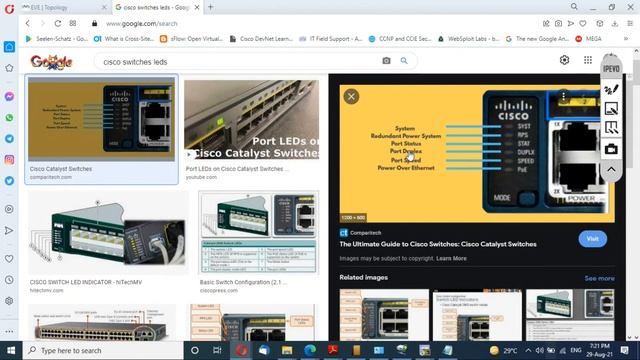640x360 pixels.
Task: Collapse the IPEVO toolbar chevron
Action: pyautogui.click(x=611, y=169)
